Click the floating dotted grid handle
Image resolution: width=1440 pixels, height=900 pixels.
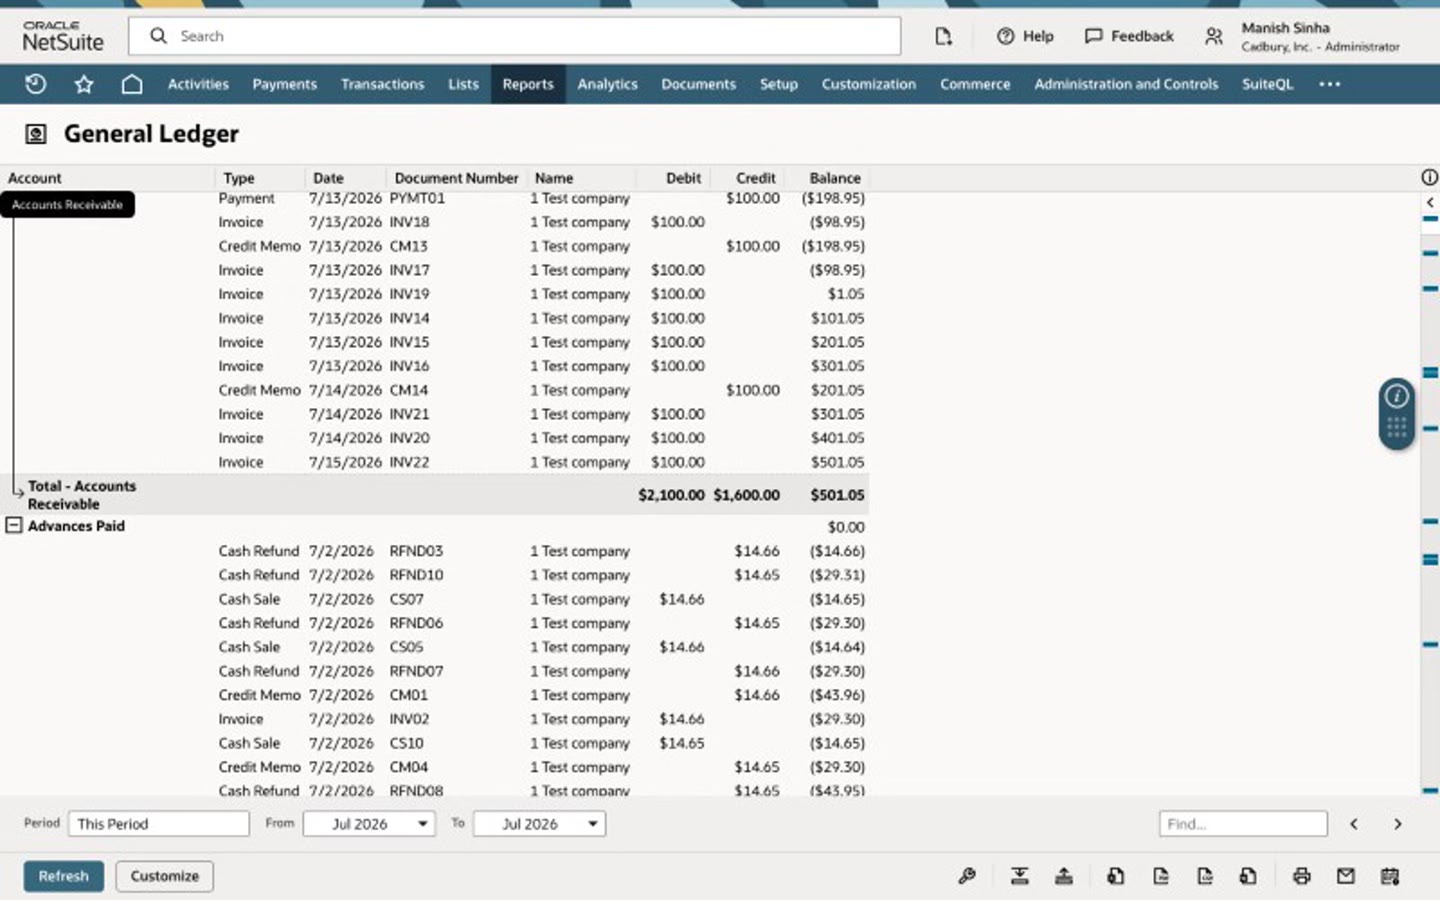pyautogui.click(x=1397, y=429)
